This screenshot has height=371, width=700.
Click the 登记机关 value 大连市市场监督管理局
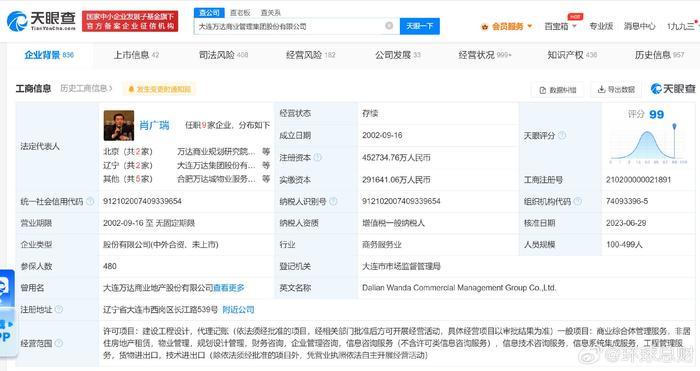(x=401, y=267)
